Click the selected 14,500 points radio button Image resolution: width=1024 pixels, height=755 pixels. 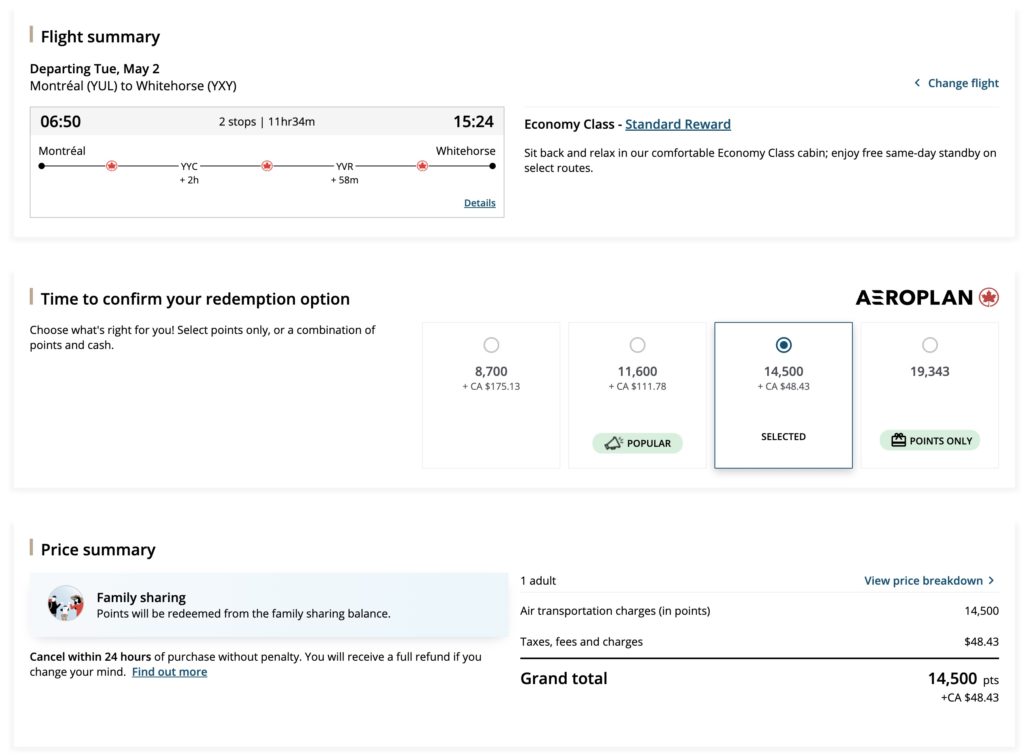point(783,344)
